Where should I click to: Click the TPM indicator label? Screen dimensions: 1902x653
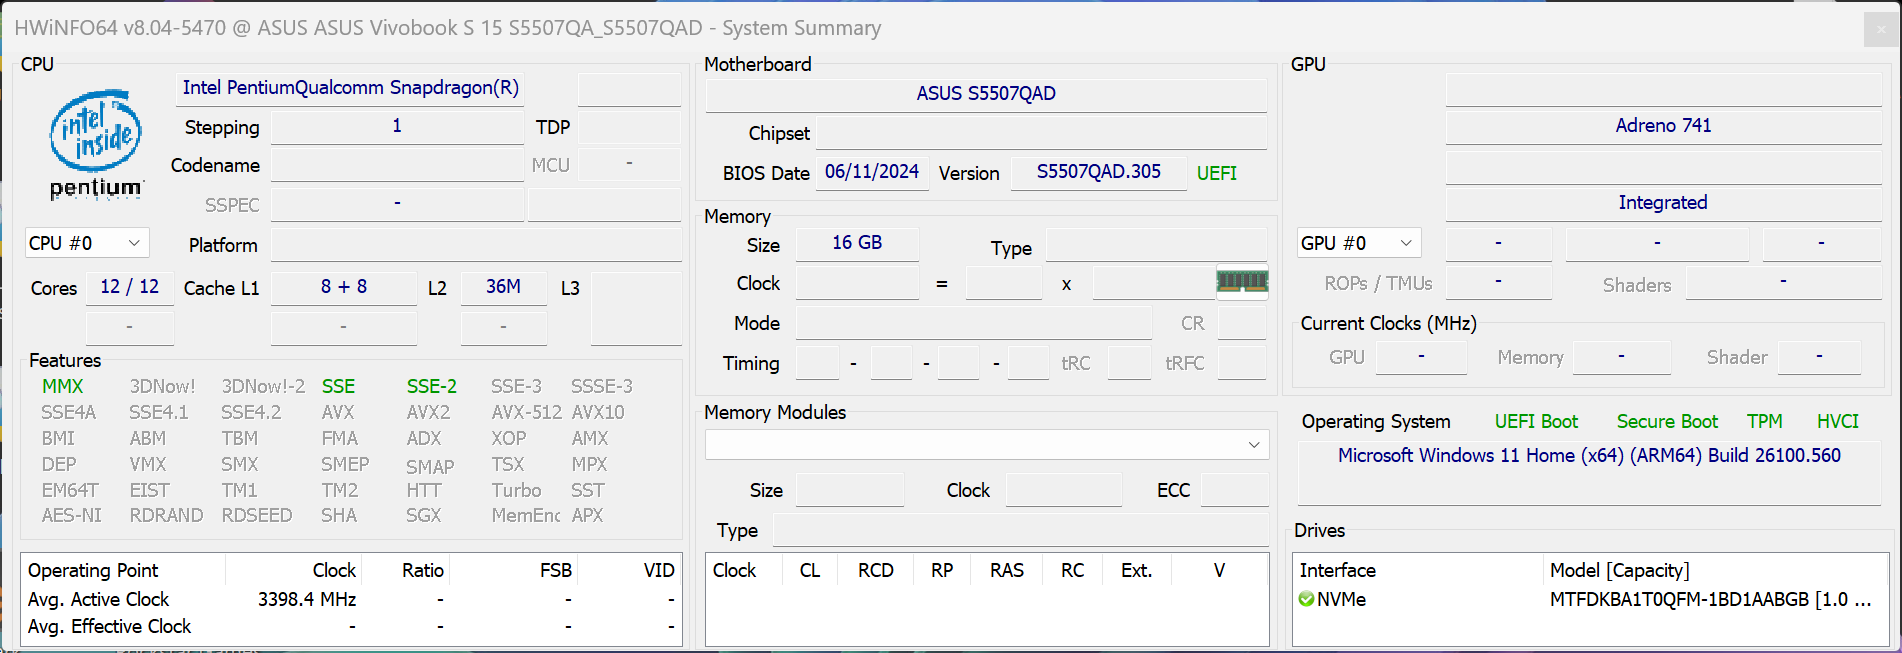pos(1764,422)
